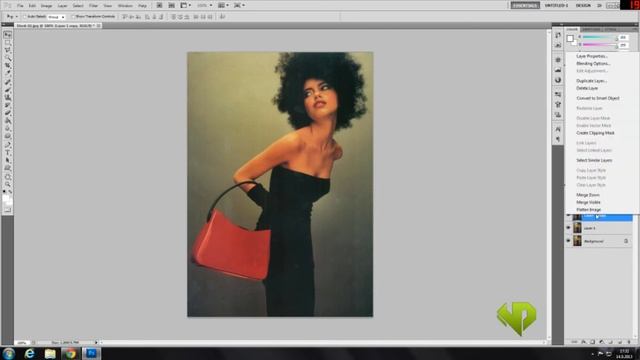Toggle Show Transform Controls checkbox
Screen dimensions: 640x360
coord(73,17)
